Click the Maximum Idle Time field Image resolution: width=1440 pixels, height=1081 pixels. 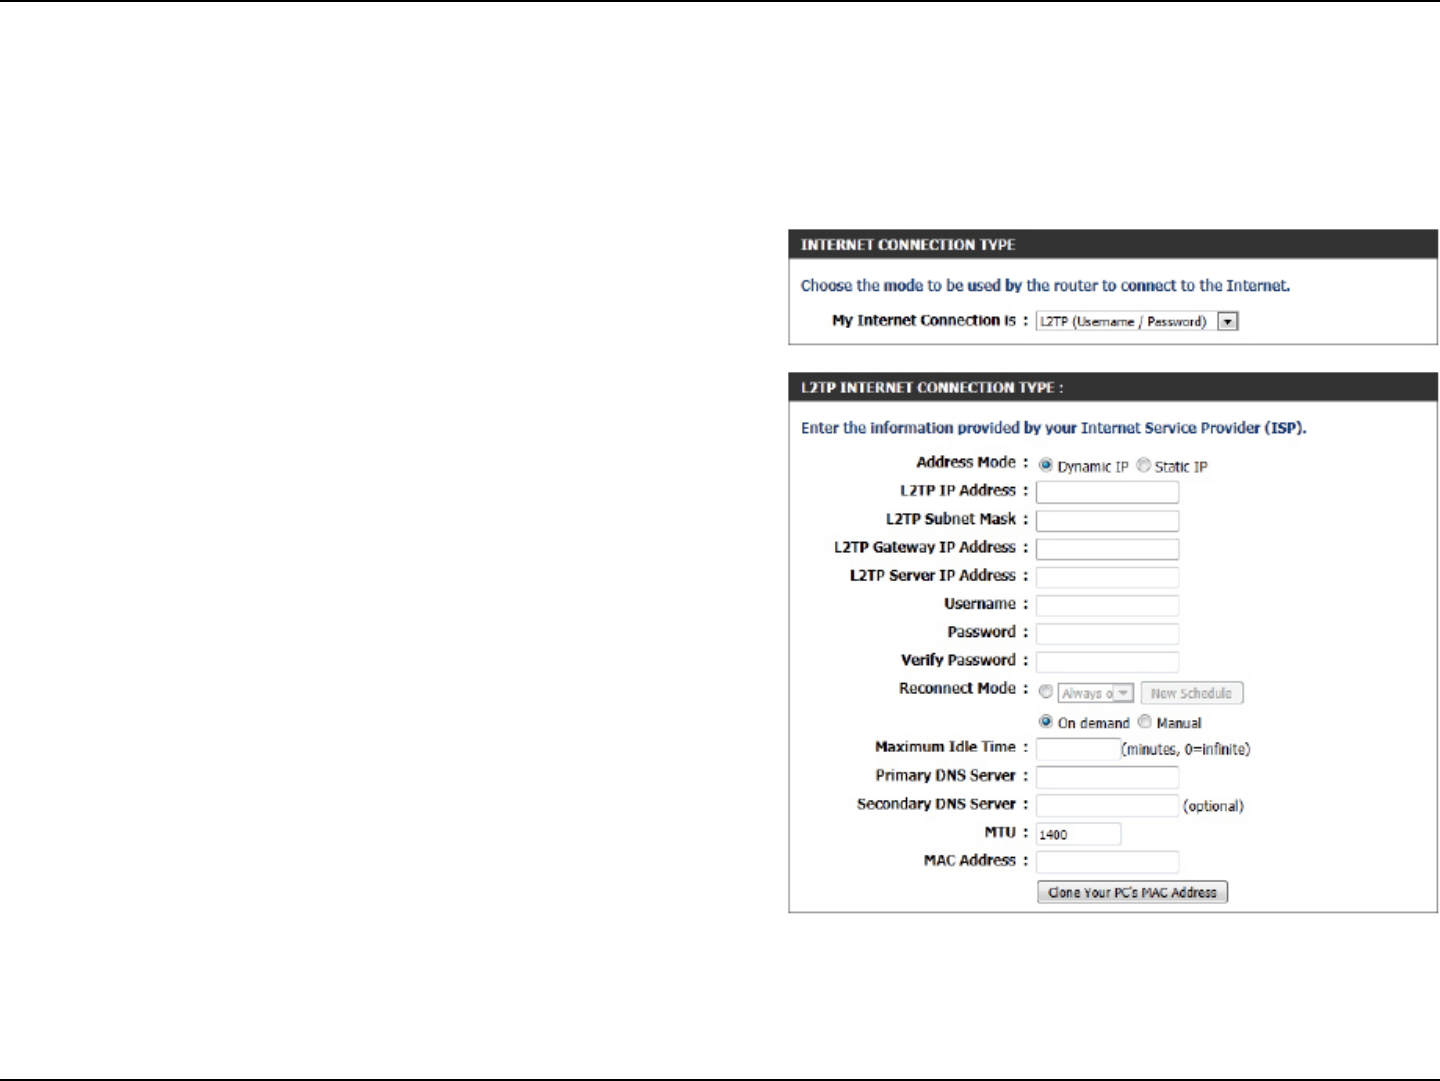point(1078,749)
